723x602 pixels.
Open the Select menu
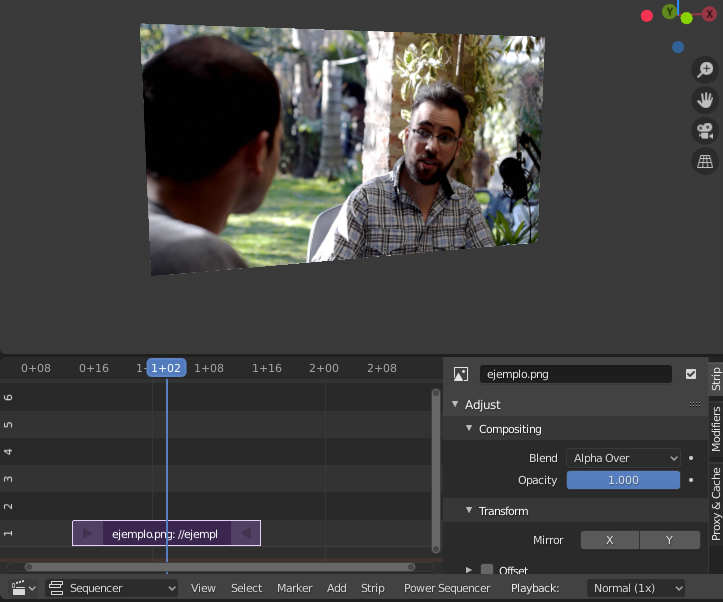coord(246,588)
